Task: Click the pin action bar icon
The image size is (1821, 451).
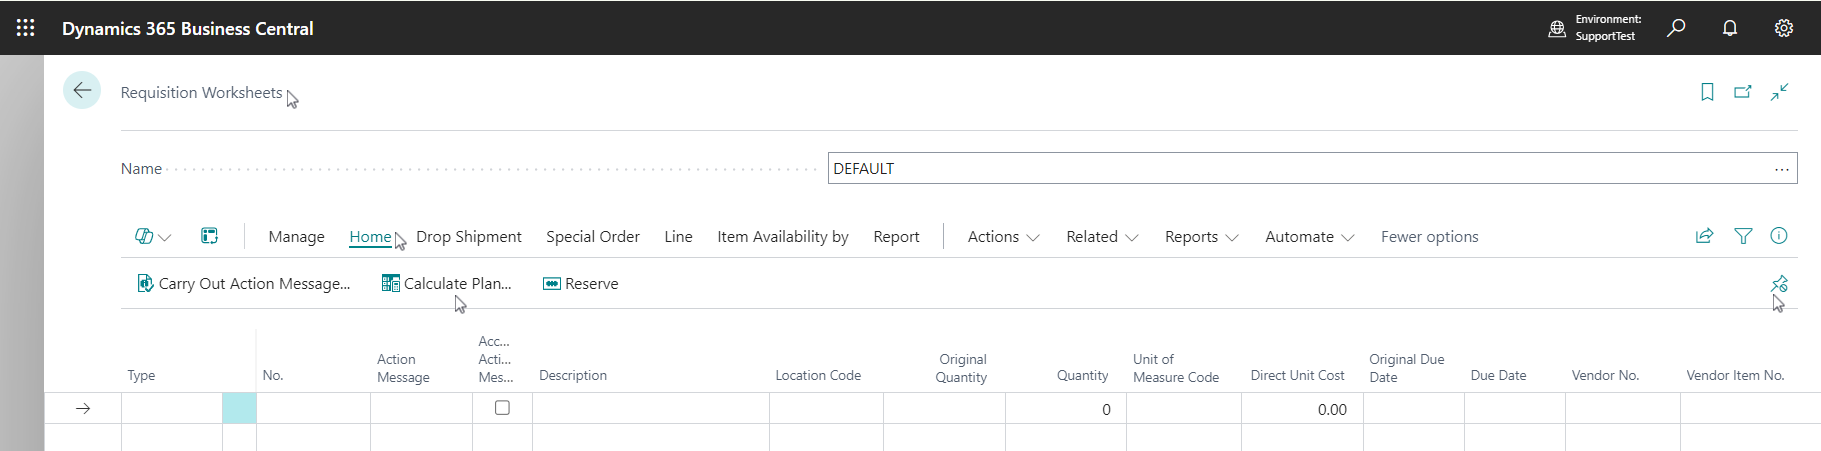Action: click(1779, 284)
